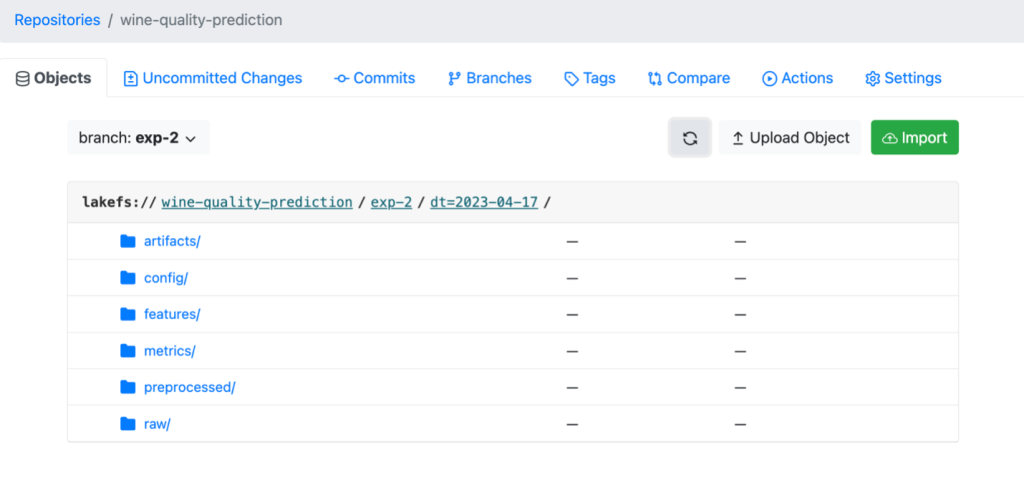The height and width of the screenshot is (486, 1024).
Task: Click the config folder icon
Action: point(128,278)
